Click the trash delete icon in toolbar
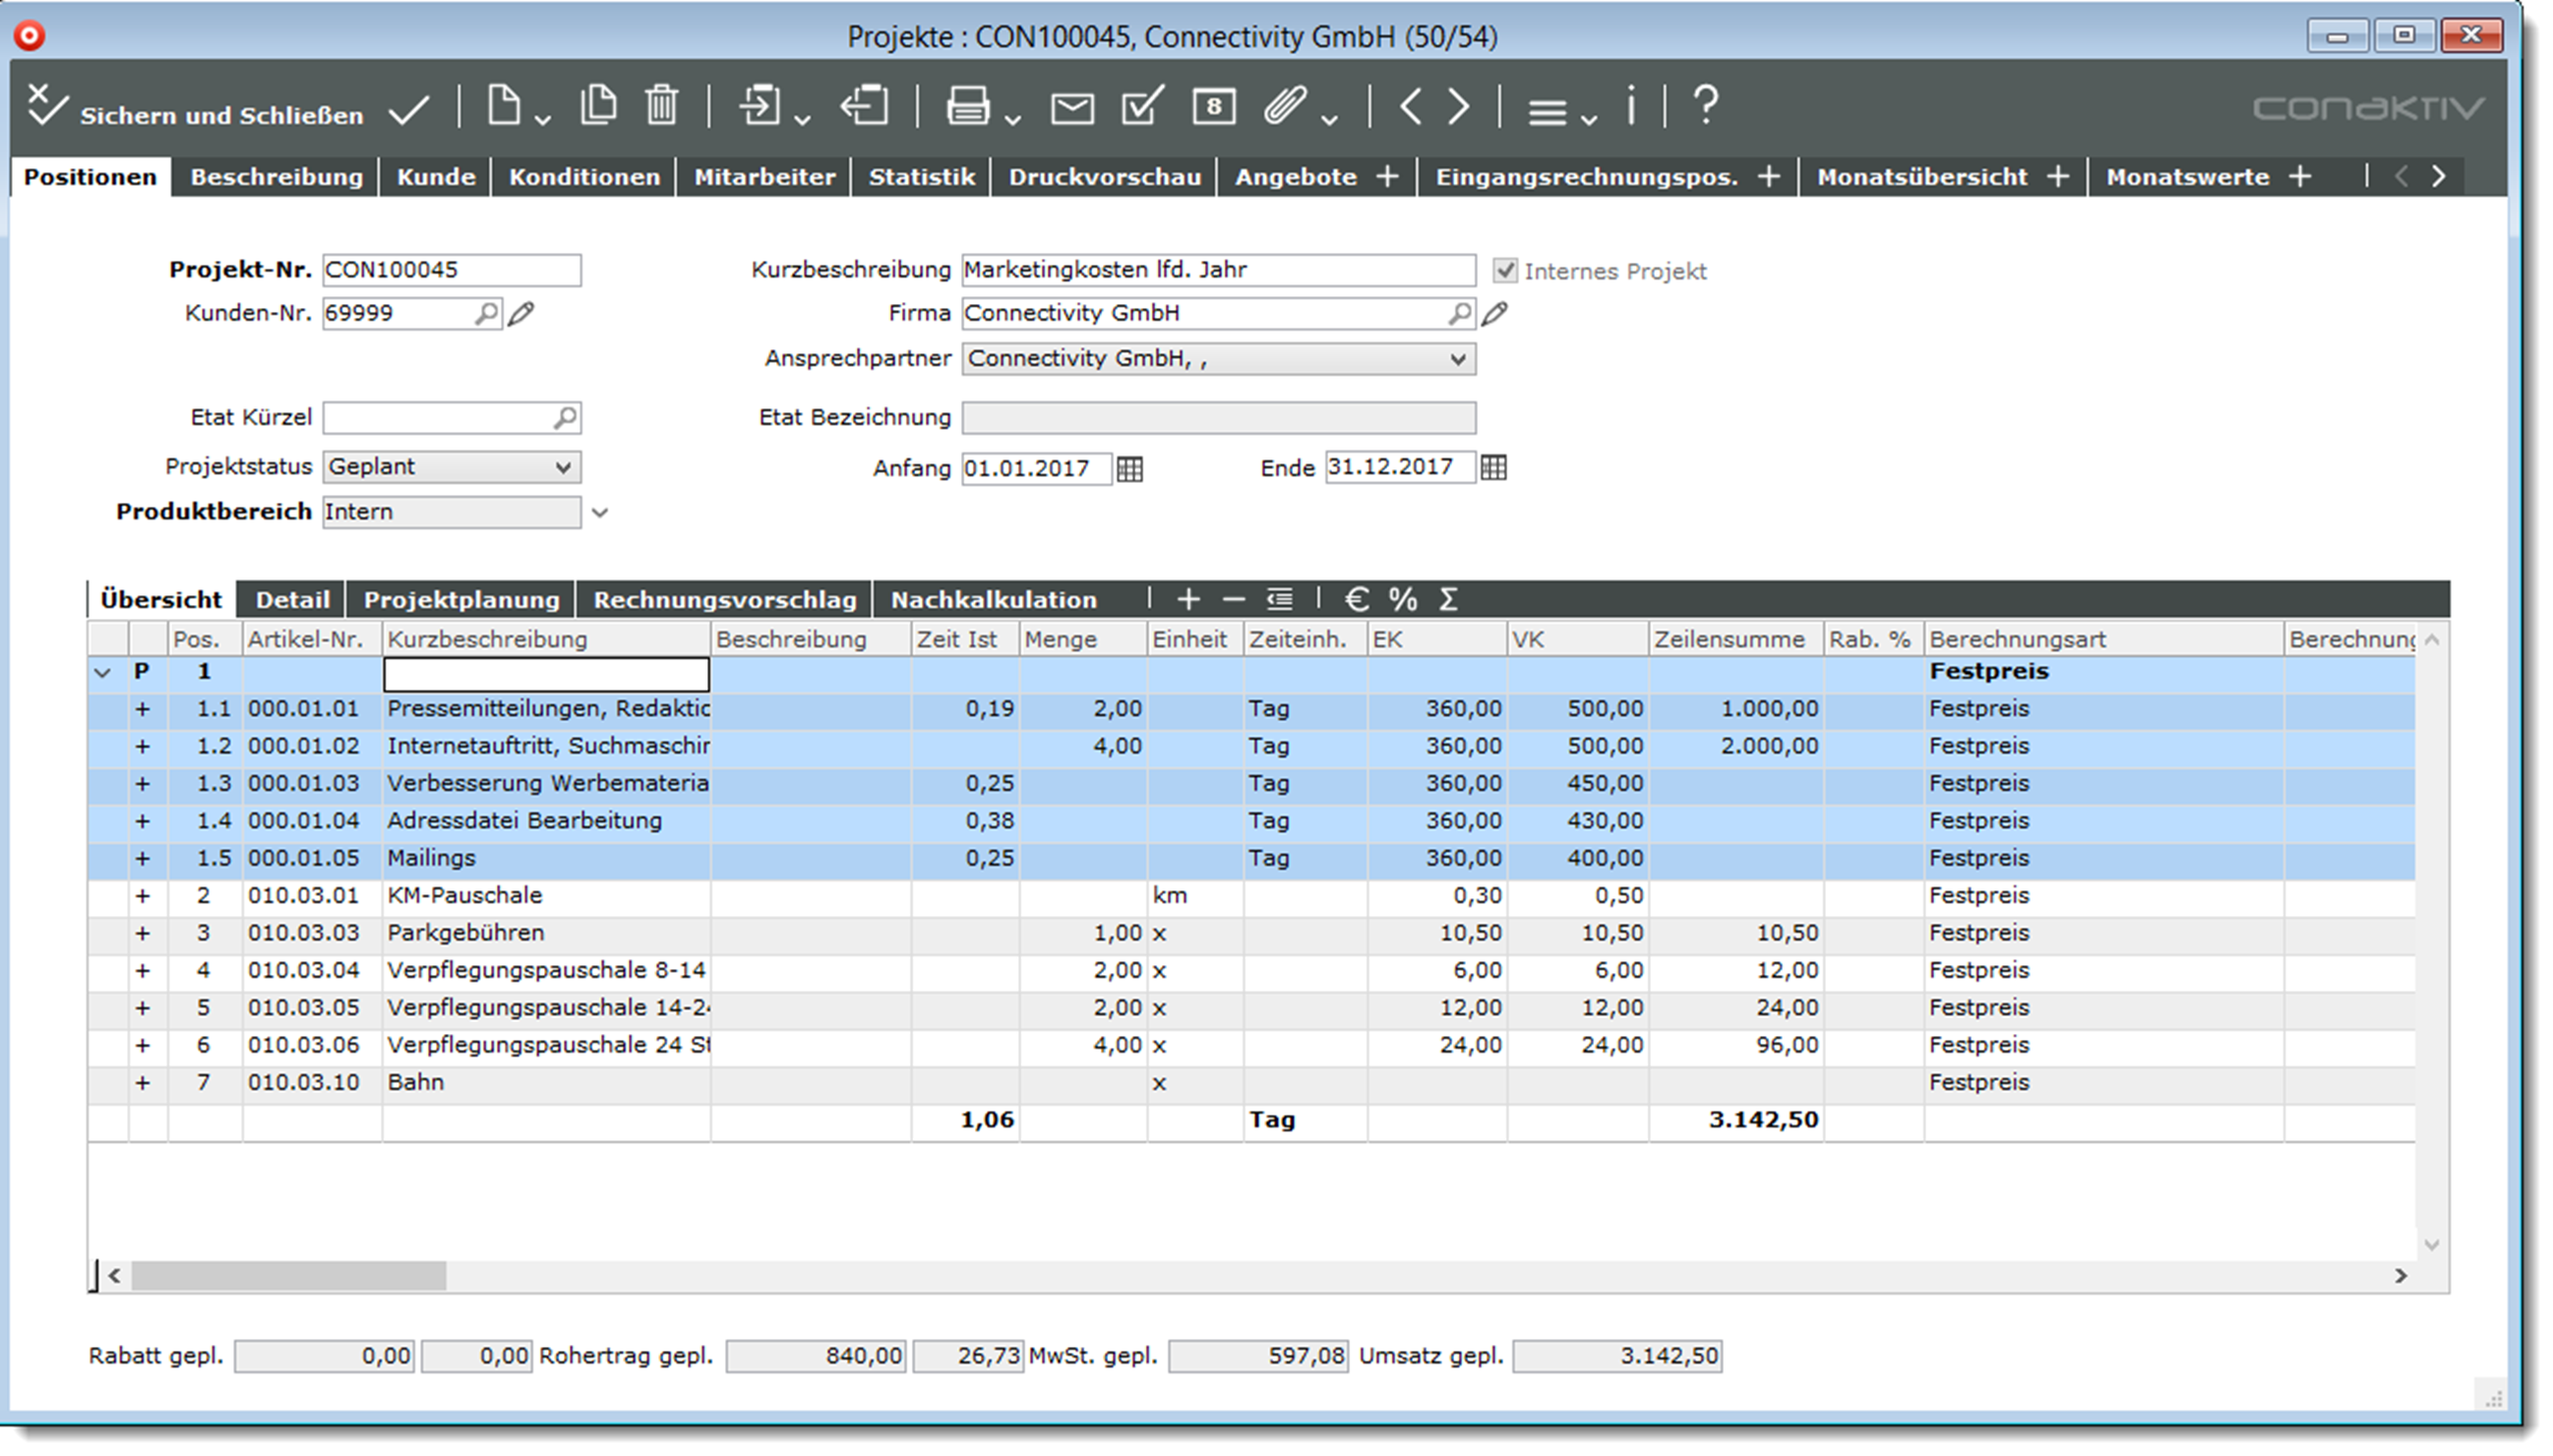The height and width of the screenshot is (1456, 2553). click(661, 105)
